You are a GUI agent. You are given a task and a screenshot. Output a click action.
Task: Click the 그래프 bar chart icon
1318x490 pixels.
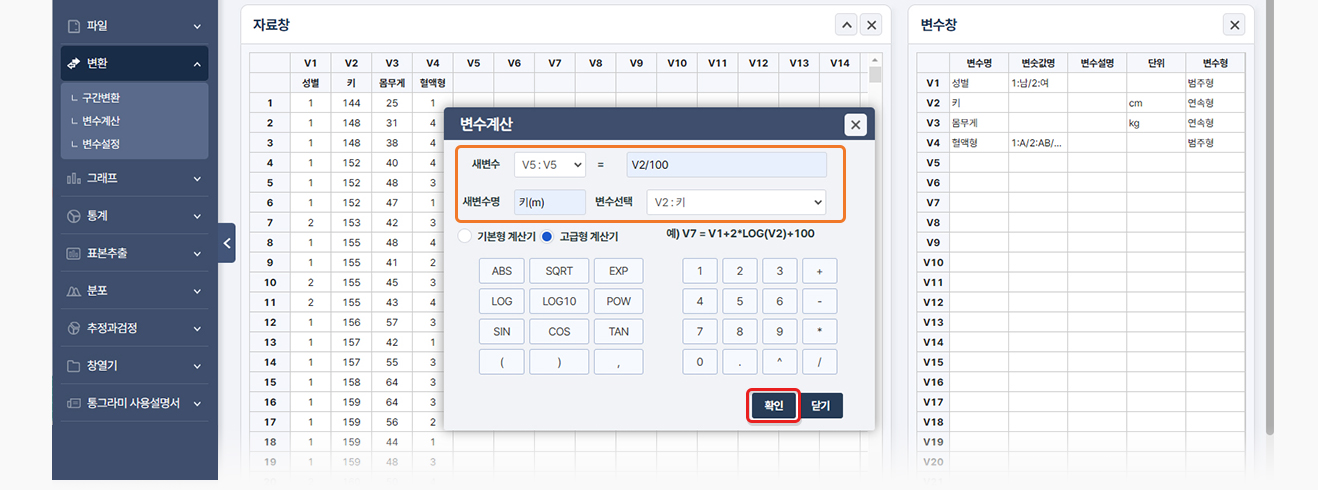[x=73, y=178]
